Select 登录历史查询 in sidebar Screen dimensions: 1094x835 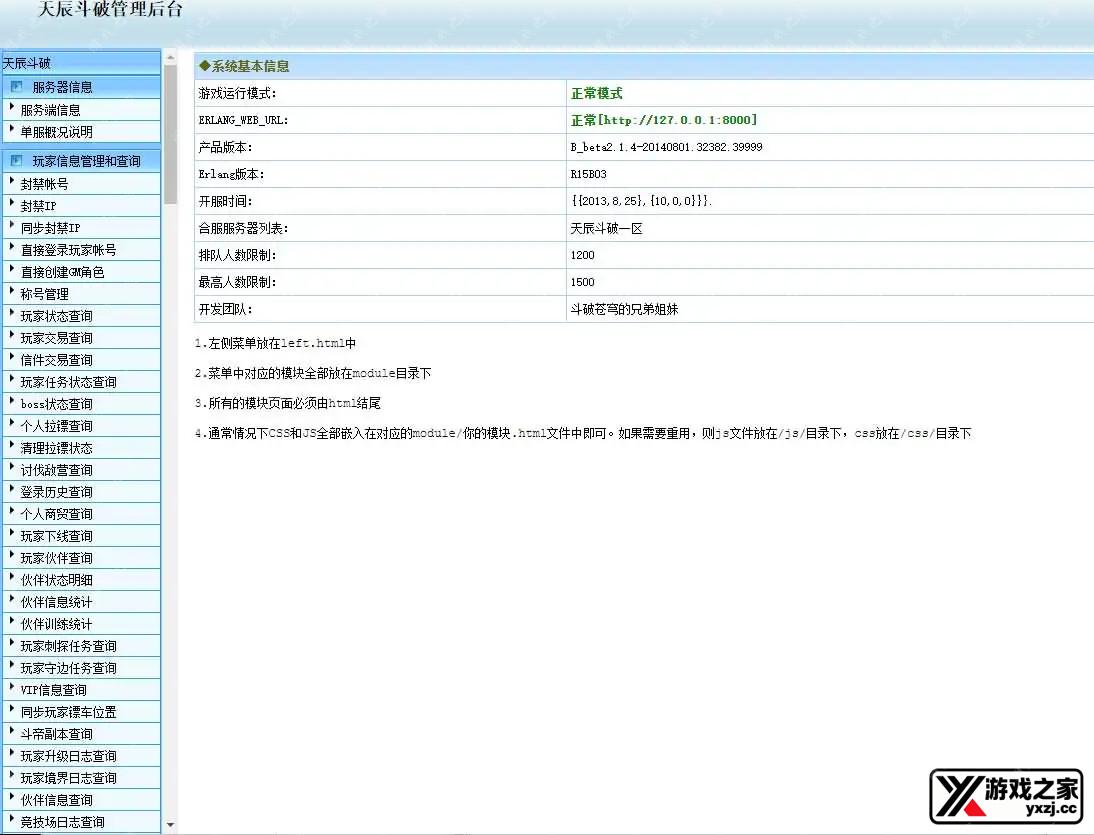click(57, 492)
